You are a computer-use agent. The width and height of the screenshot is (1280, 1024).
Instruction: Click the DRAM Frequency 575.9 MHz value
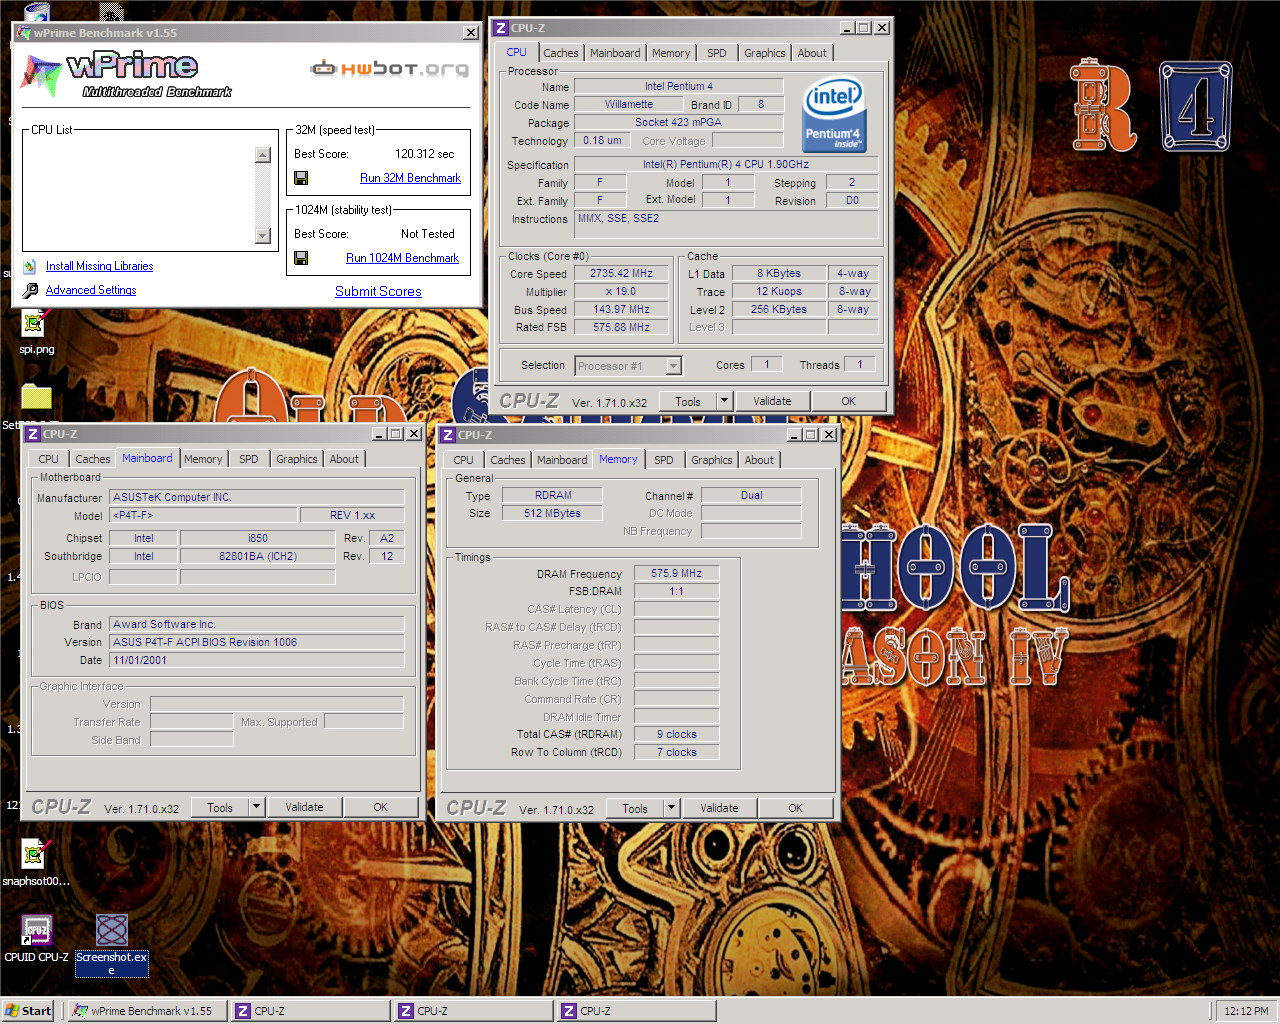pyautogui.click(x=677, y=573)
